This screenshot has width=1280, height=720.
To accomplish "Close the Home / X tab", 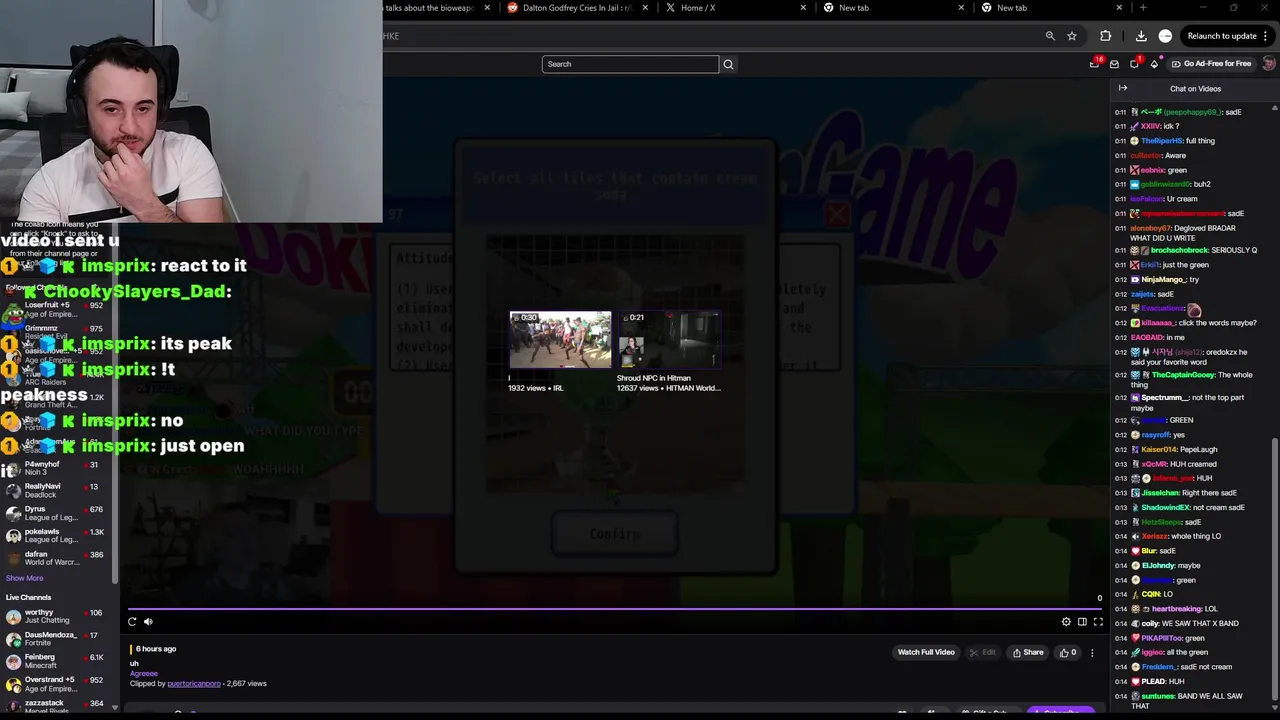I will tap(803, 8).
